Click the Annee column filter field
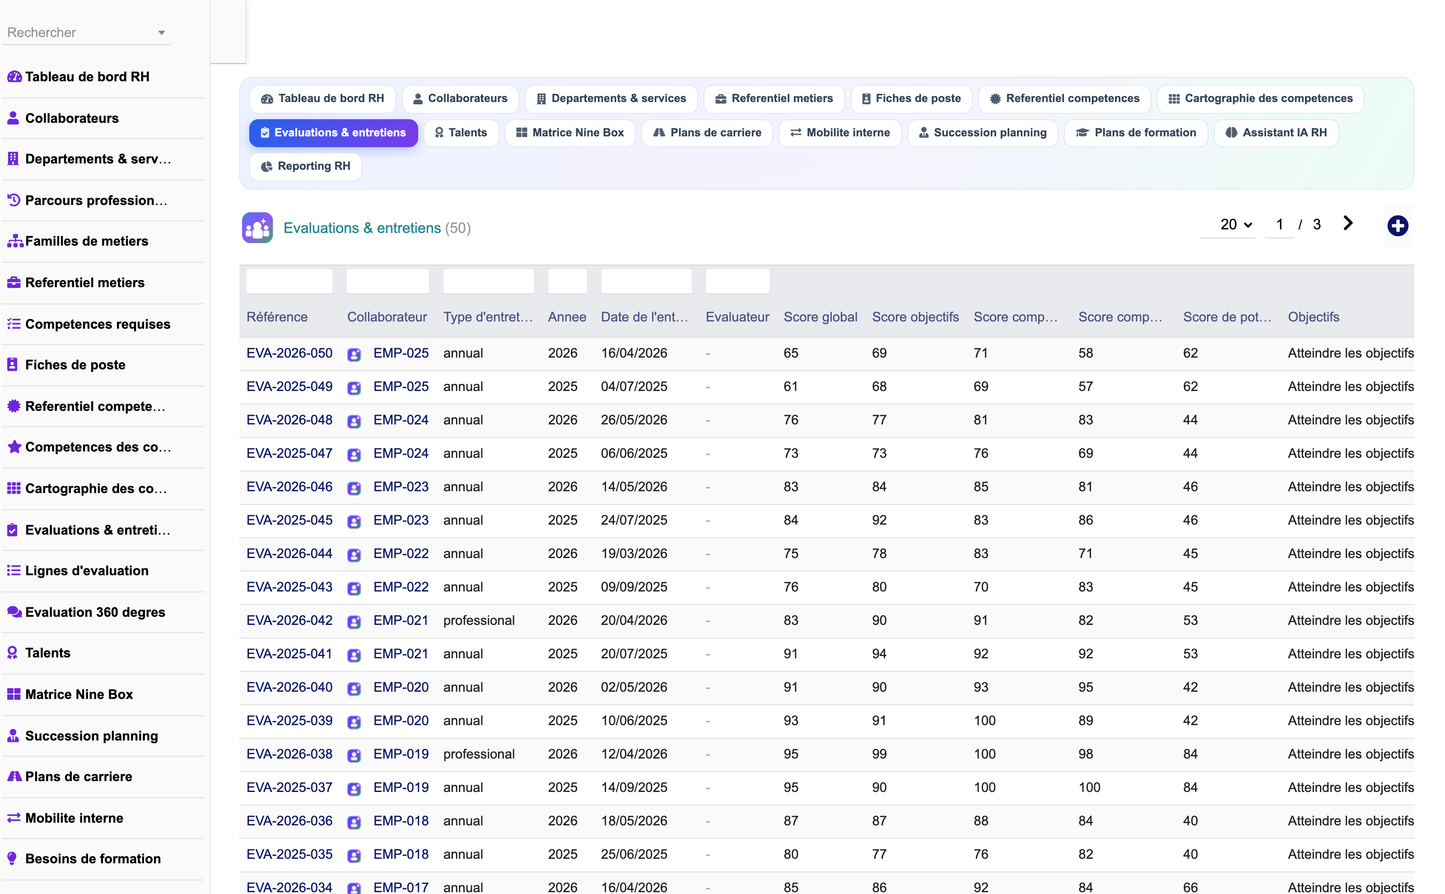Screen dimensions: 1445x894 (x=567, y=281)
